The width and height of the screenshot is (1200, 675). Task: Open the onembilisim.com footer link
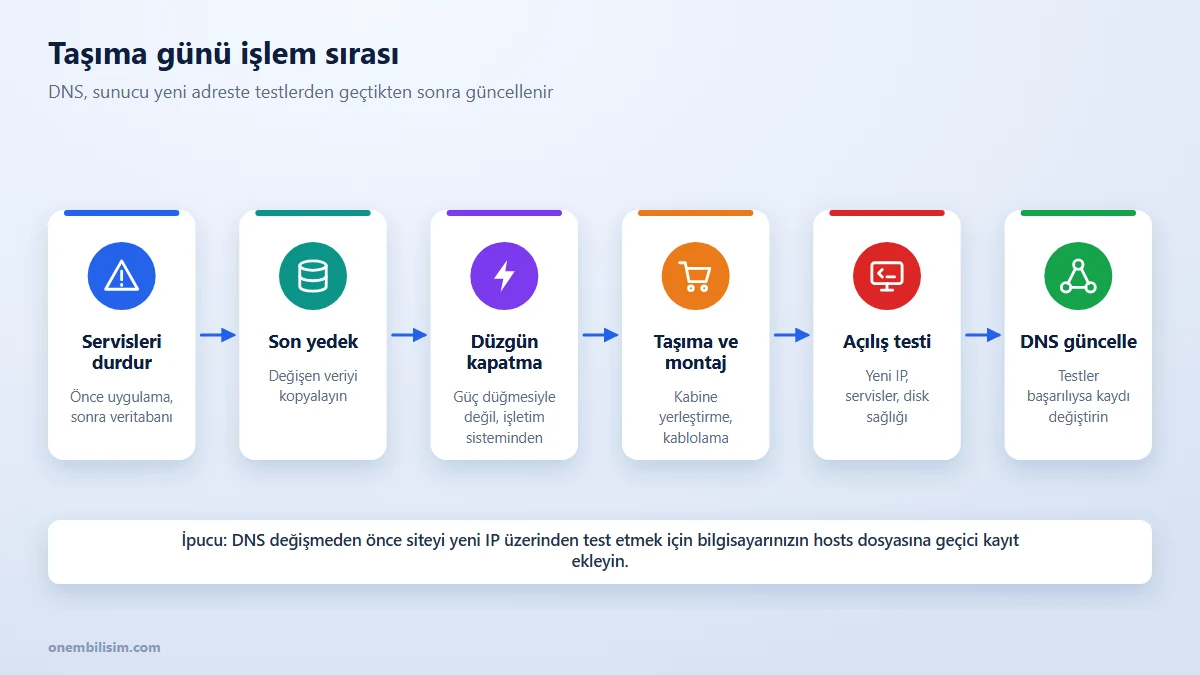tap(104, 647)
